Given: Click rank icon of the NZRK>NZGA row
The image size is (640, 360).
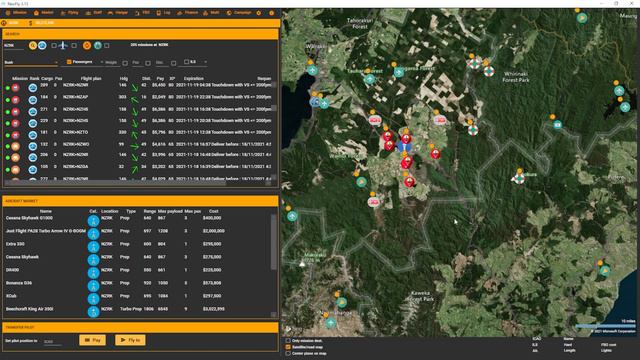Looking at the screenshot, I should point(33,169).
